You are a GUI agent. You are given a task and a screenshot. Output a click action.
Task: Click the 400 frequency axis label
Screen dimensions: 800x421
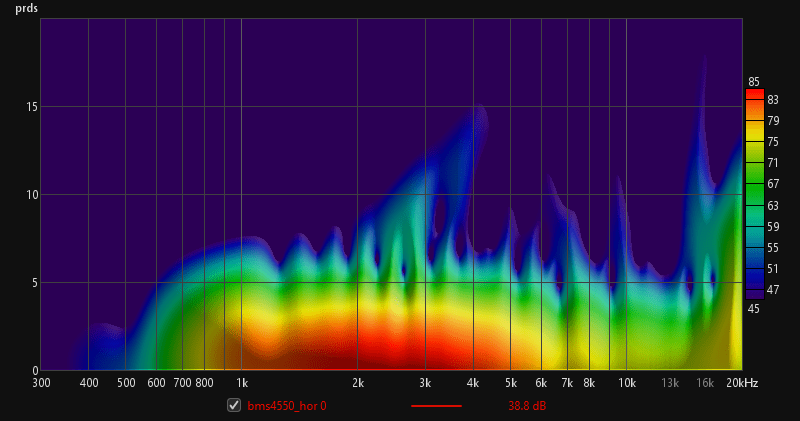[89, 383]
